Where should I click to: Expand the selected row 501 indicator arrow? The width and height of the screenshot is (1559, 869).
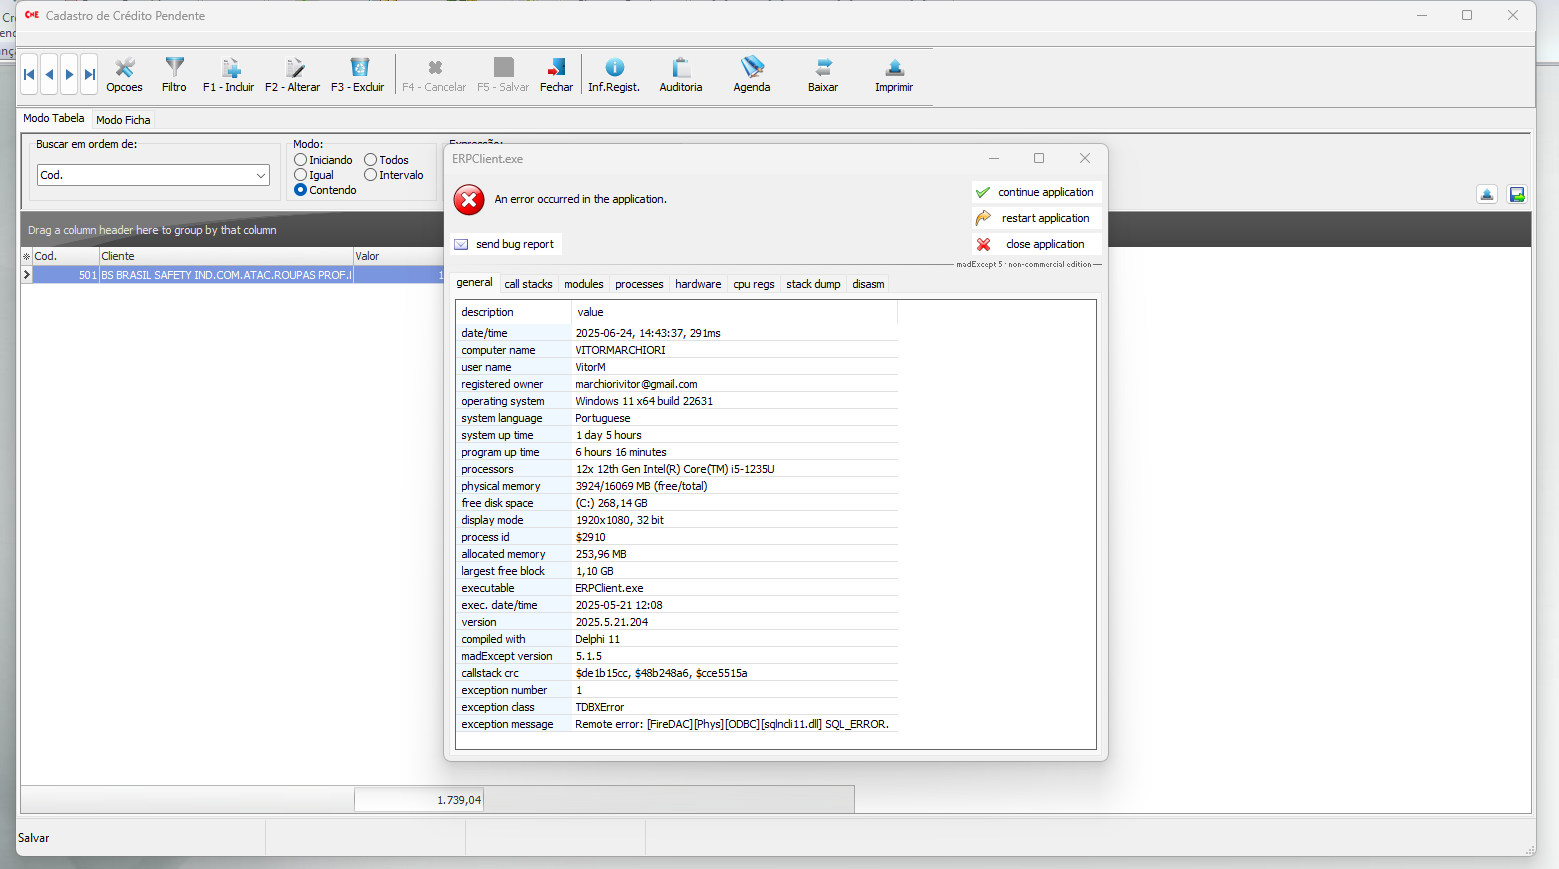point(27,275)
